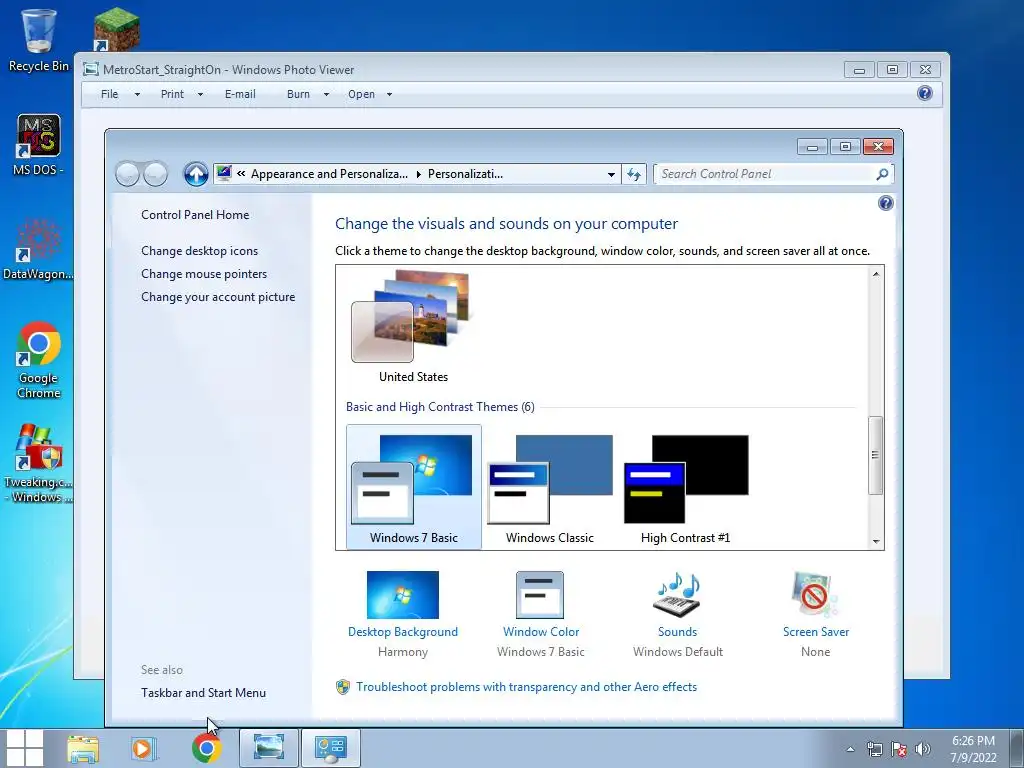Expand the File menu dropdown arrow
Screen dimensions: 1024x768
(x=137, y=94)
